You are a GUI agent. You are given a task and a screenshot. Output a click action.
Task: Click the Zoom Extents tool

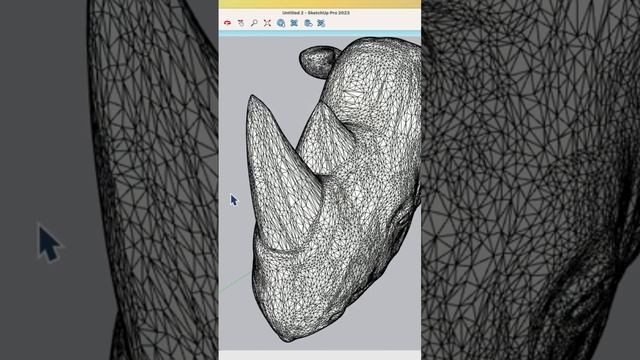267,23
